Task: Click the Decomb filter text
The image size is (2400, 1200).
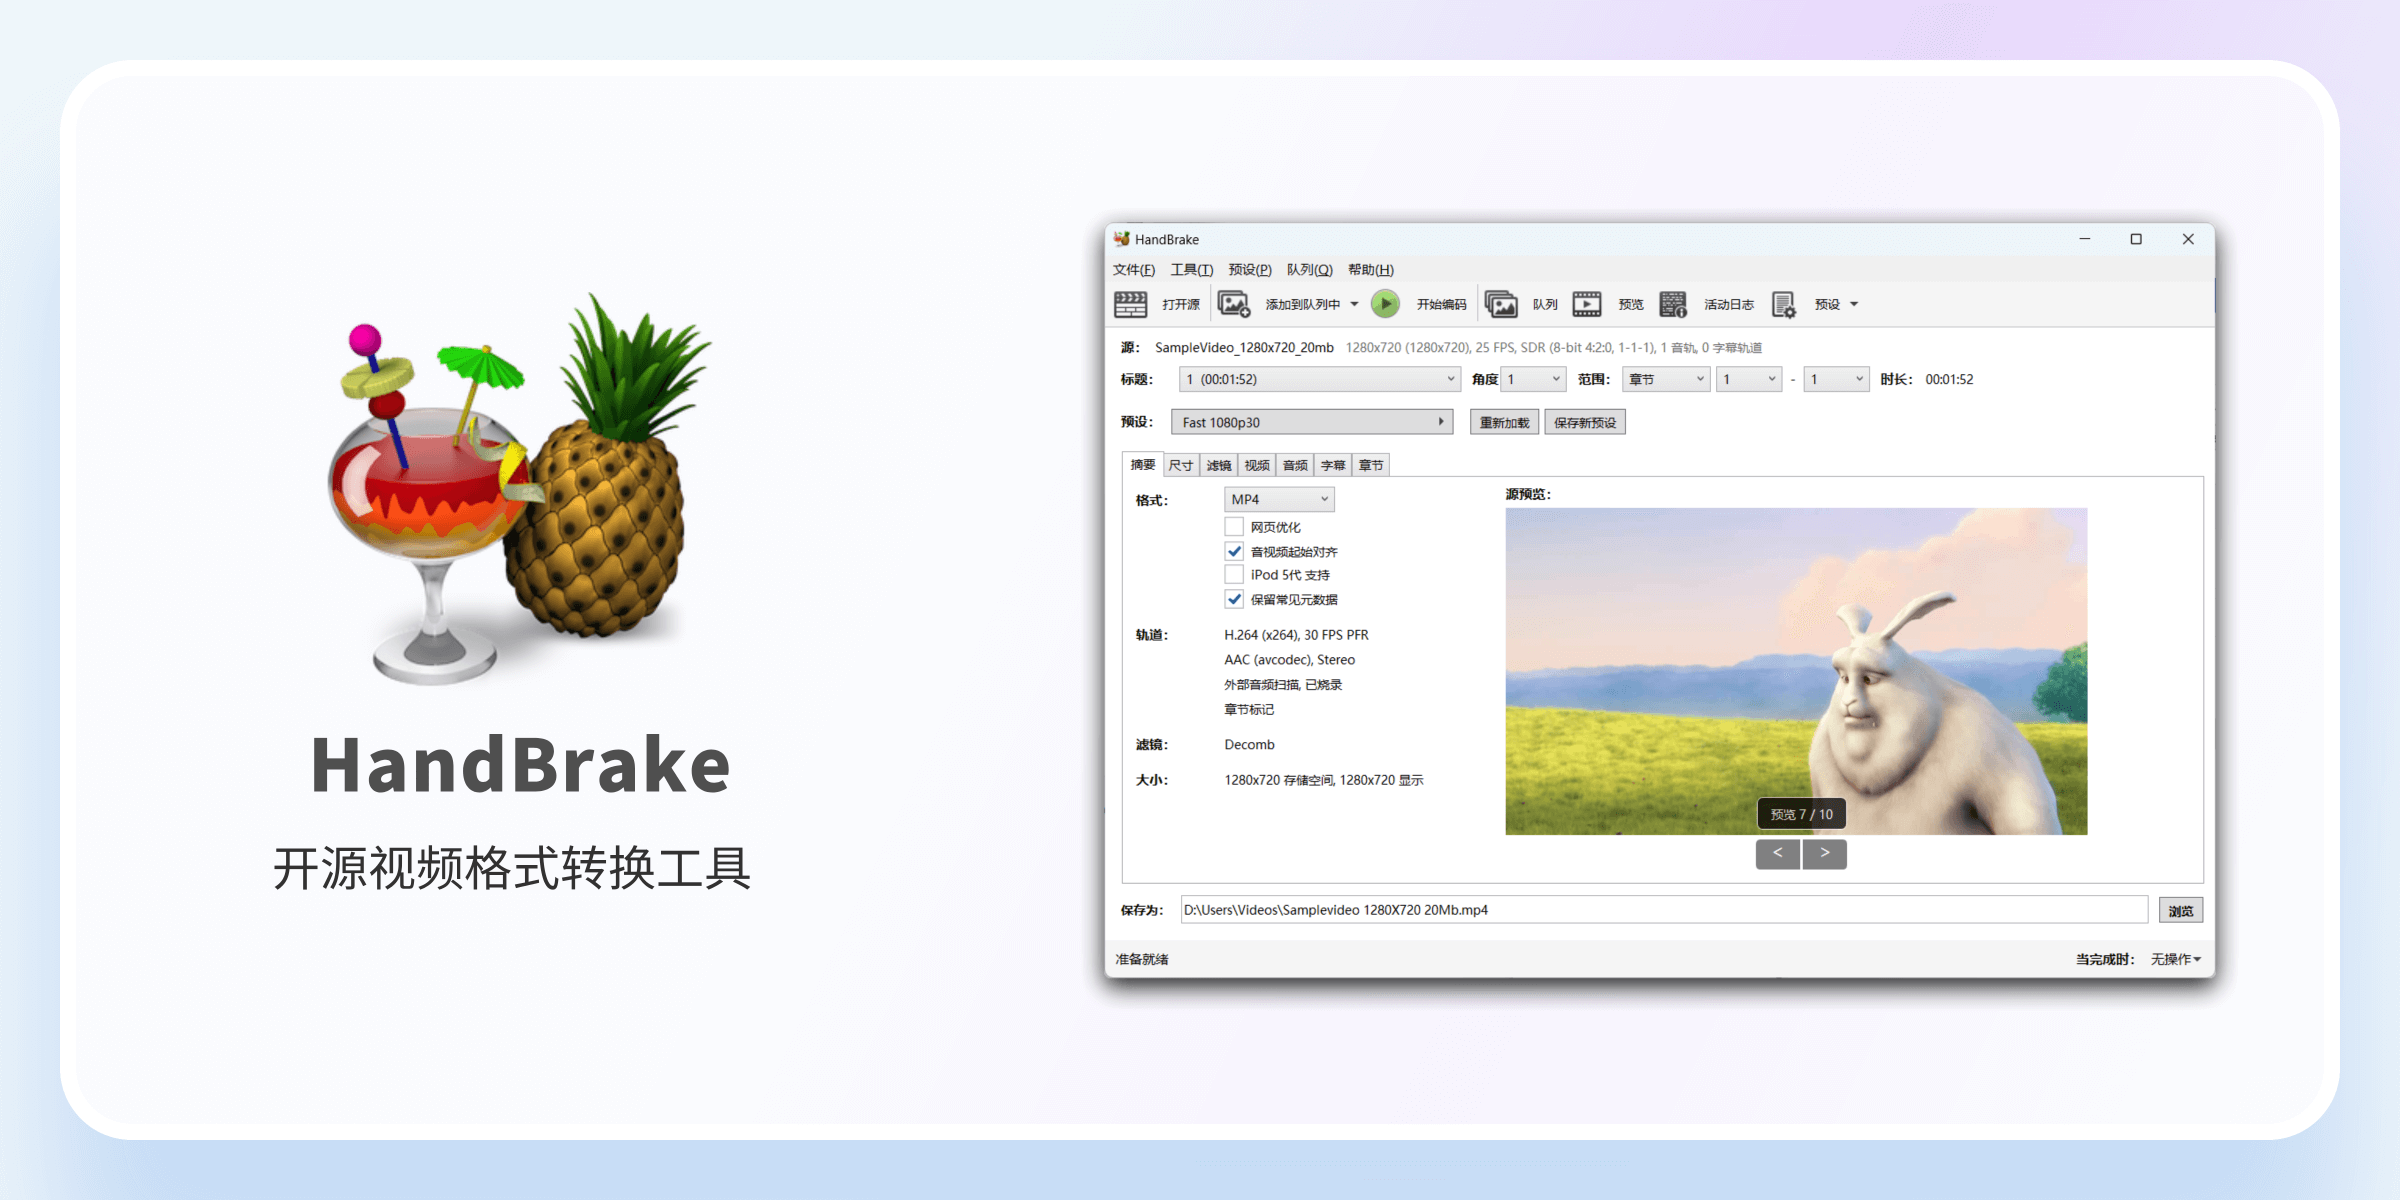Action: point(1249,745)
